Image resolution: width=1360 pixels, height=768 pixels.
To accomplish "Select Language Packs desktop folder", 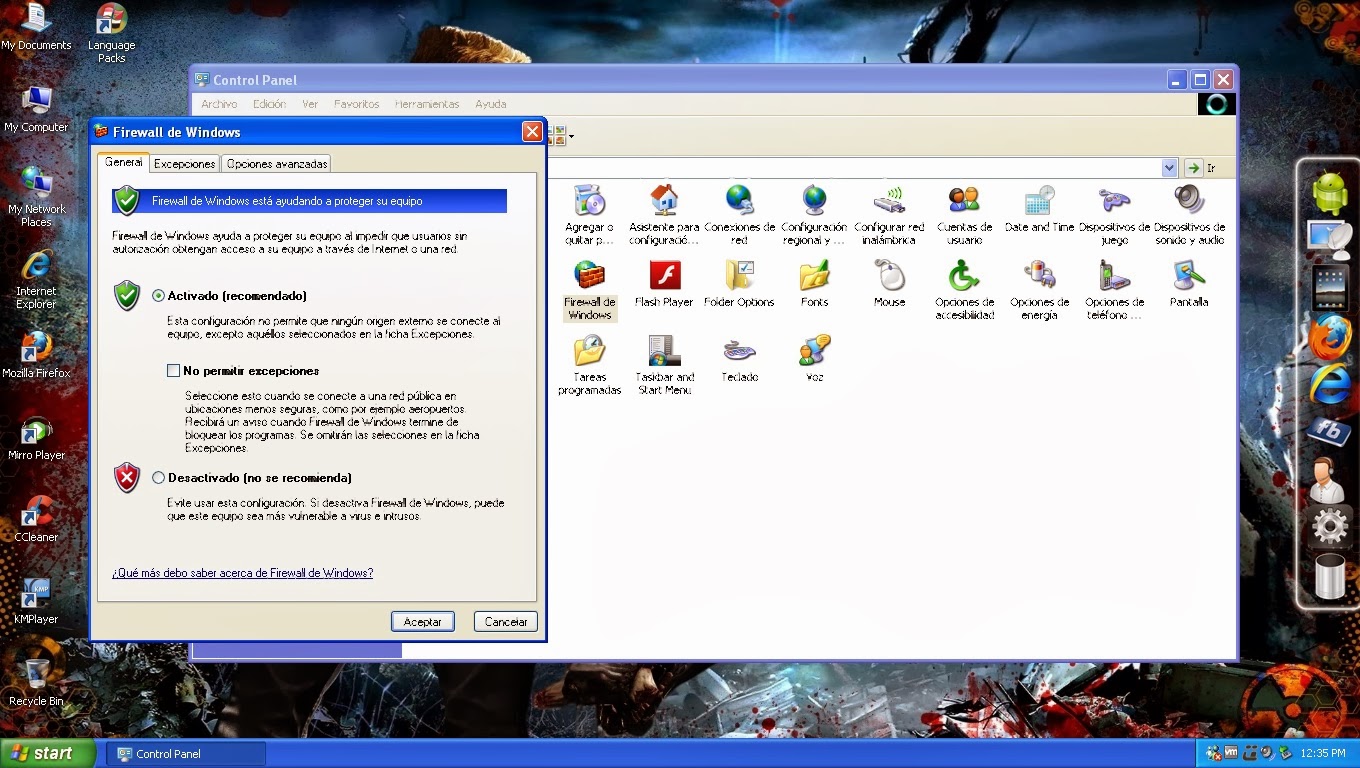I will click(x=111, y=33).
